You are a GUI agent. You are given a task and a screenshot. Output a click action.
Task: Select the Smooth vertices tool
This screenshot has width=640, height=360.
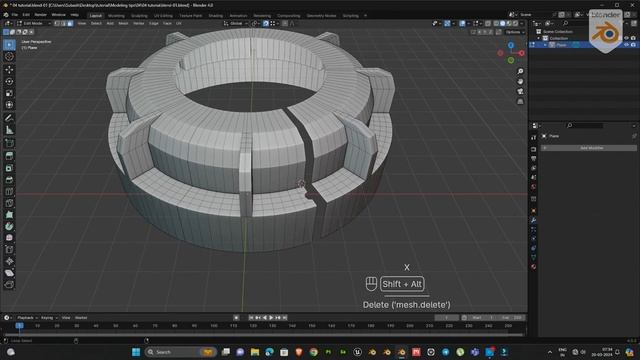coord(9,238)
